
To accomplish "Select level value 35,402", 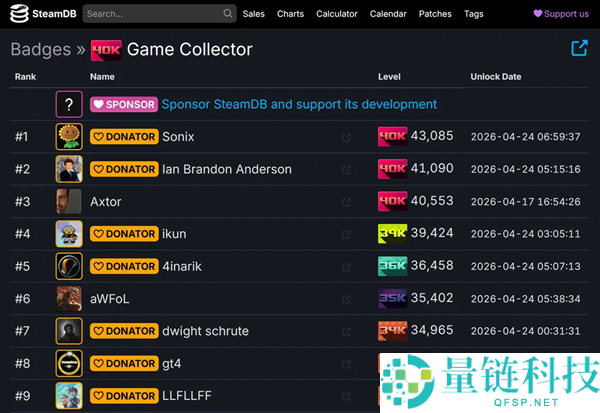I will pyautogui.click(x=432, y=298).
